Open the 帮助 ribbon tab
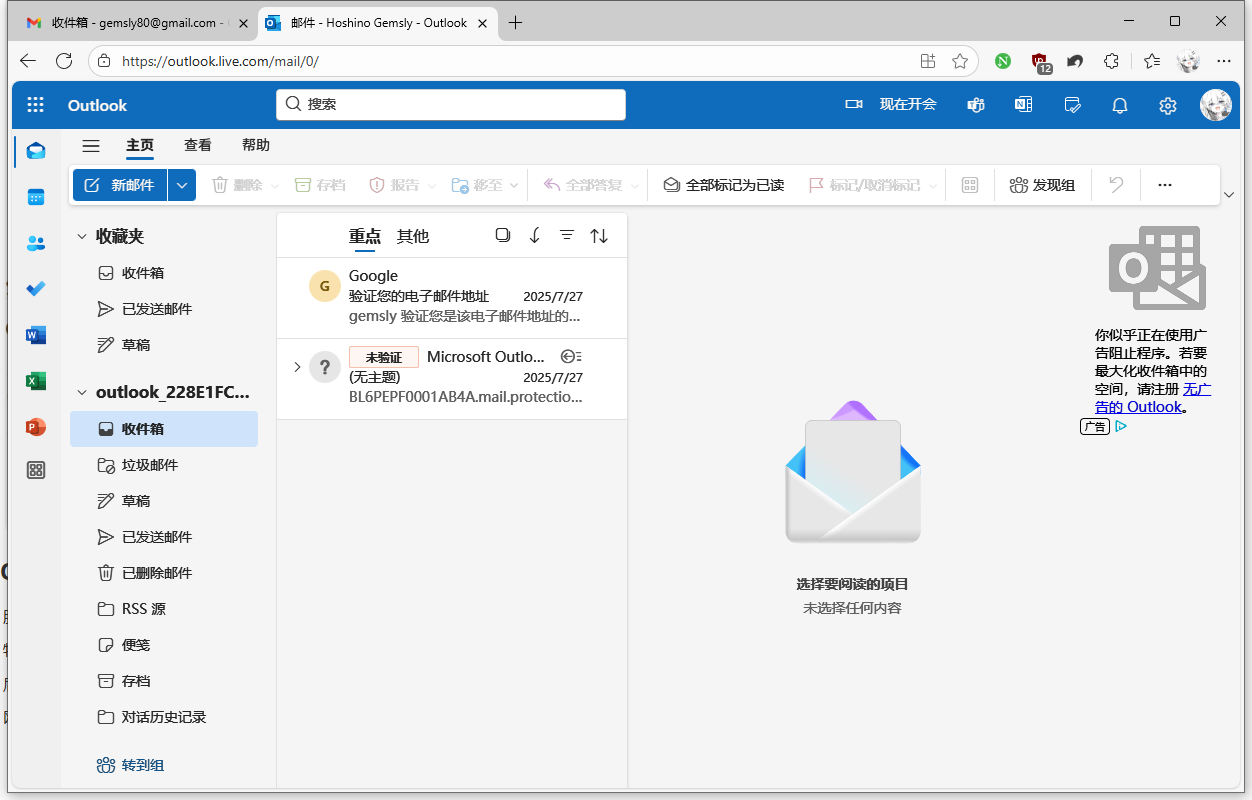This screenshot has height=800, width=1252. pos(256,145)
